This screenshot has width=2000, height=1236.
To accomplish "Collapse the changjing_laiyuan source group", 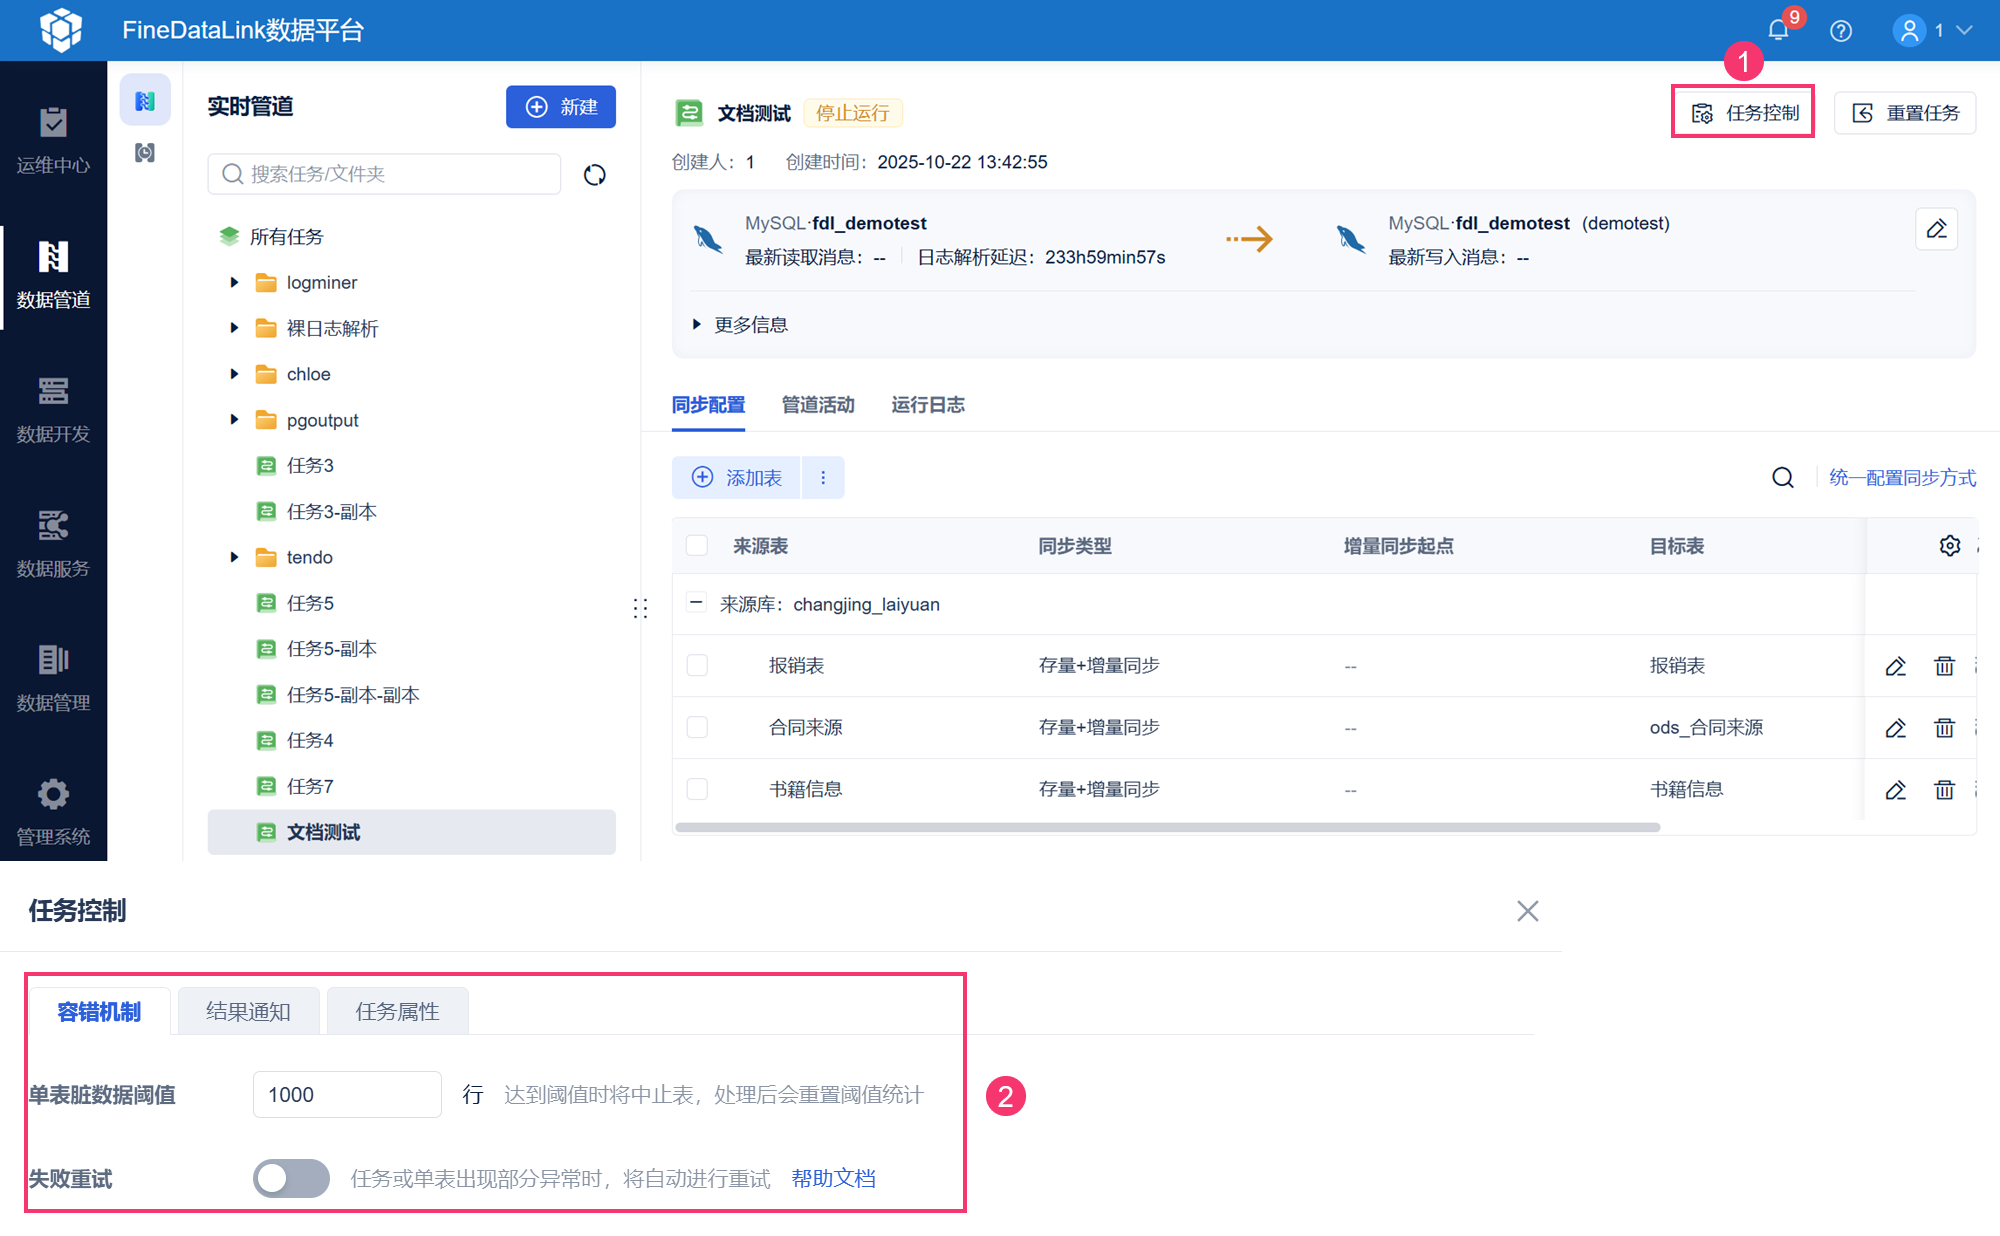I will 696,603.
